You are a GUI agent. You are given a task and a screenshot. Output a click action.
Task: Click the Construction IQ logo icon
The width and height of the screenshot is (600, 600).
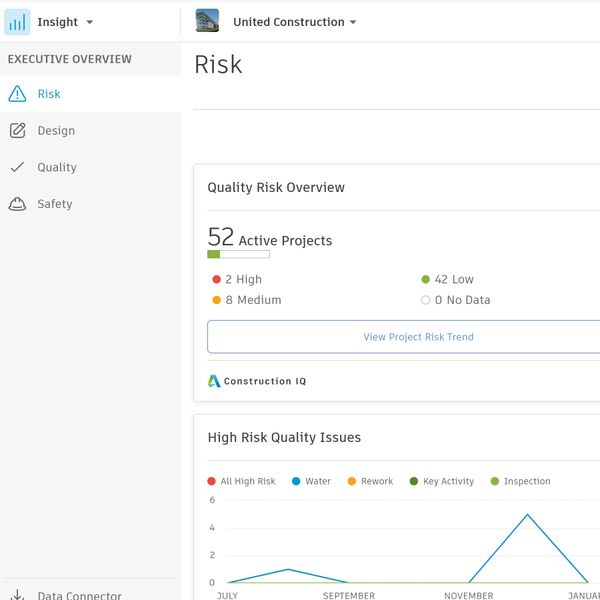(214, 381)
